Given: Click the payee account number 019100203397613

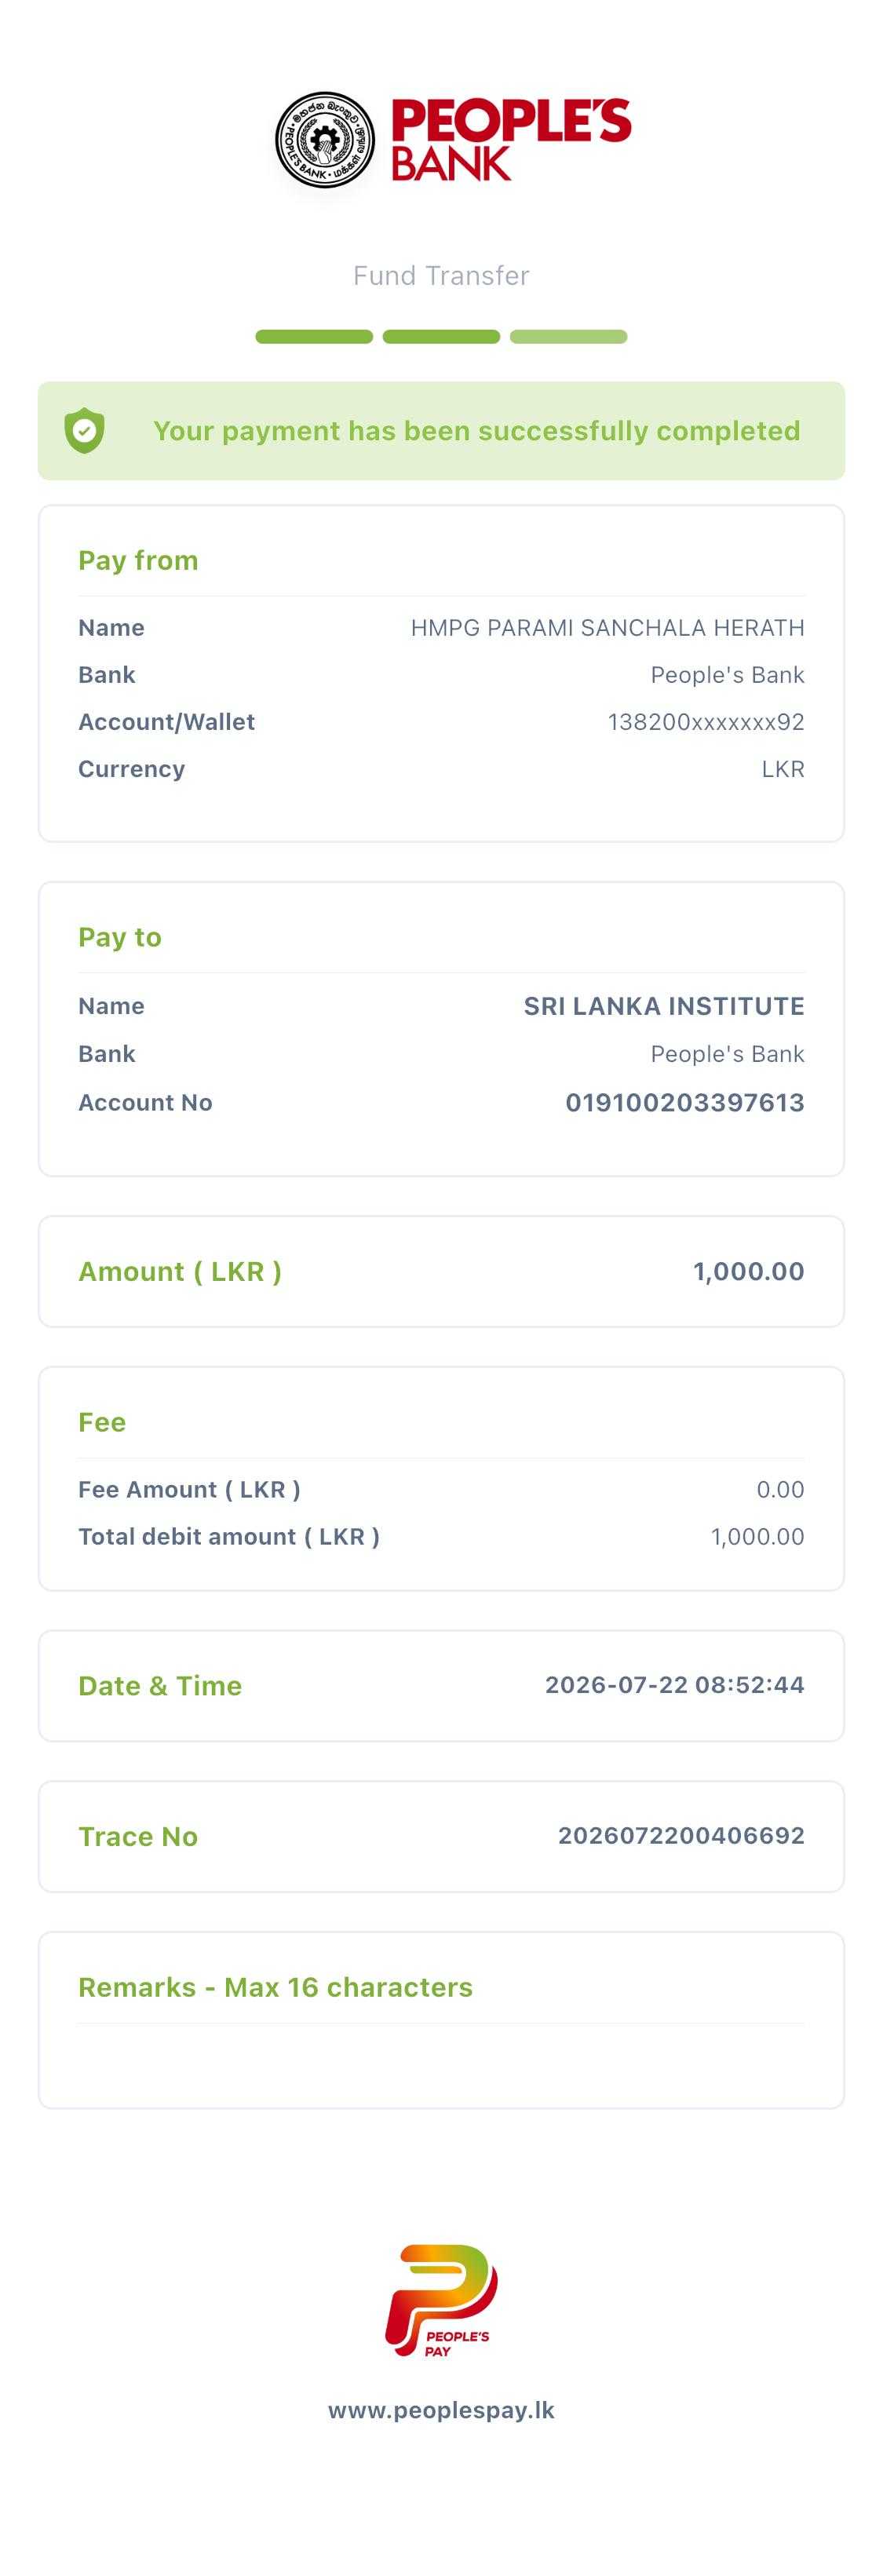Looking at the screenshot, I should [x=685, y=1102].
